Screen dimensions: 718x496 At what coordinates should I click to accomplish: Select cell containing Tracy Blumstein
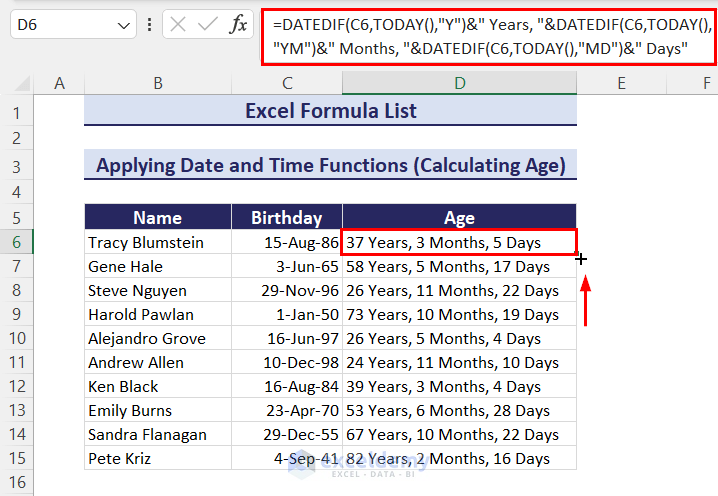158,242
